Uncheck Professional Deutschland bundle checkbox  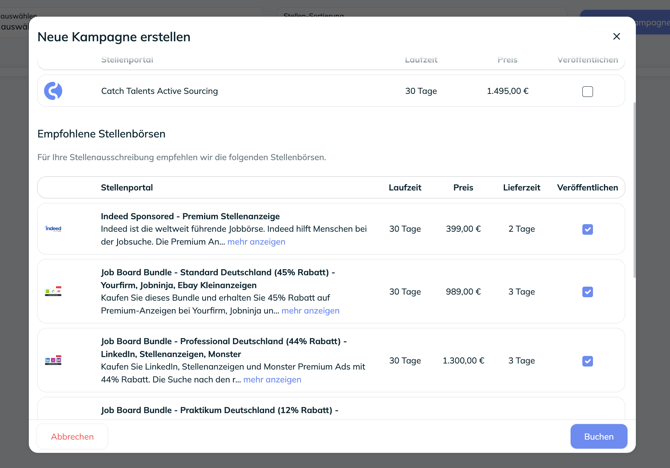tap(588, 361)
